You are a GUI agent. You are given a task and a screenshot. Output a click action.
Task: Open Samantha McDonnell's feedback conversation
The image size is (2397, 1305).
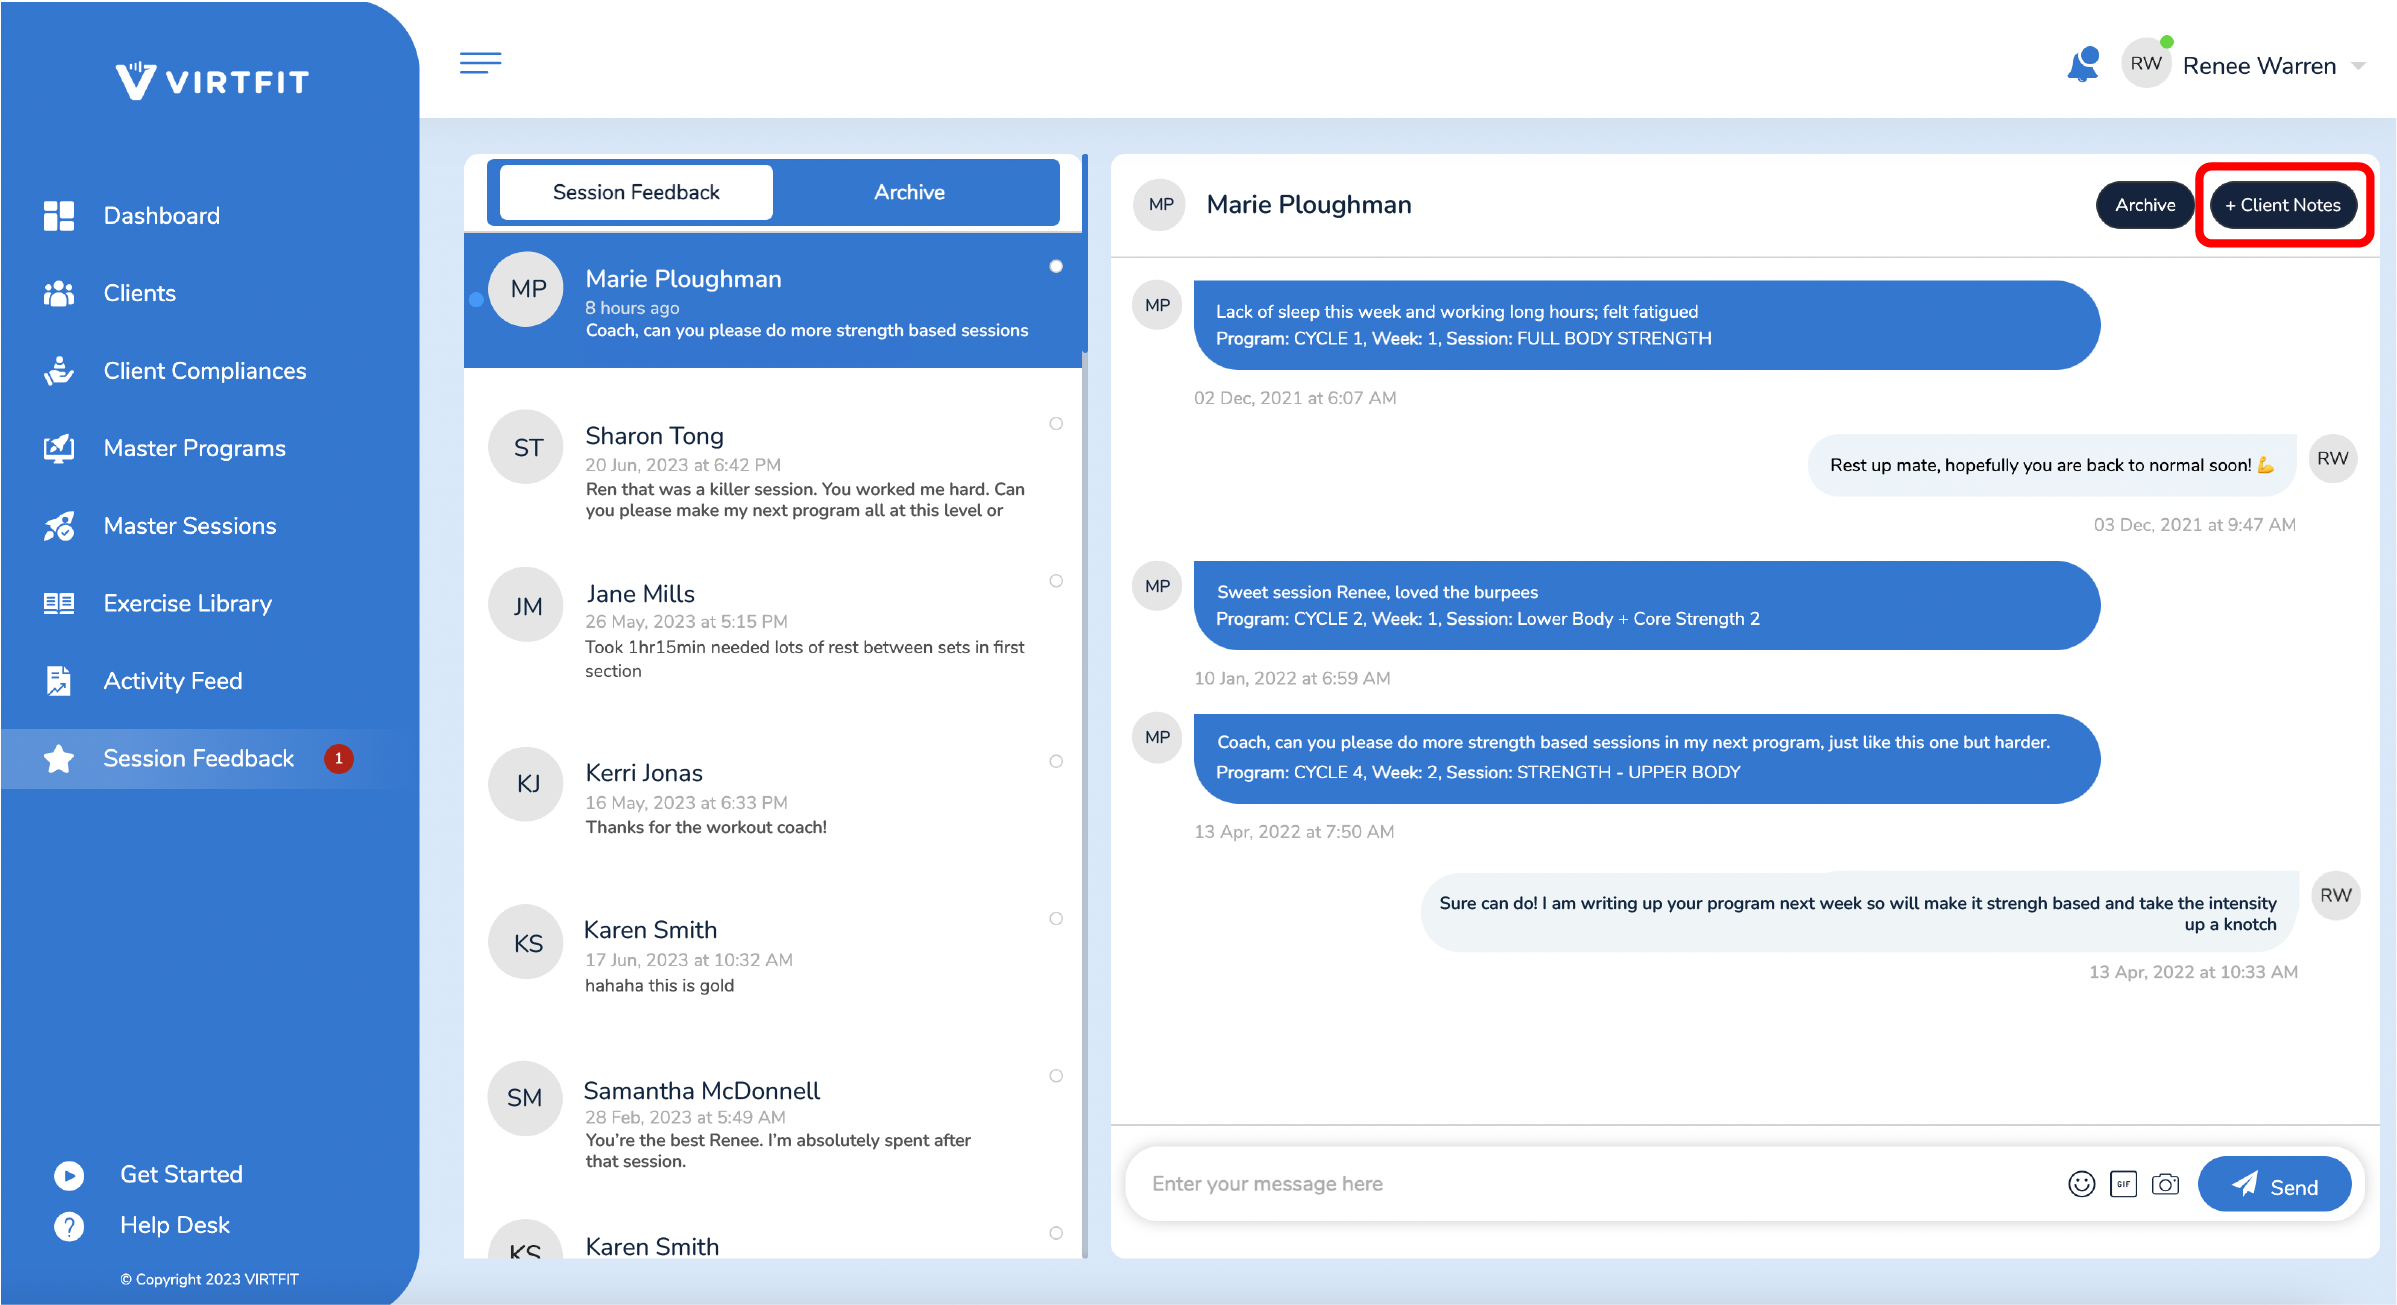773,1120
